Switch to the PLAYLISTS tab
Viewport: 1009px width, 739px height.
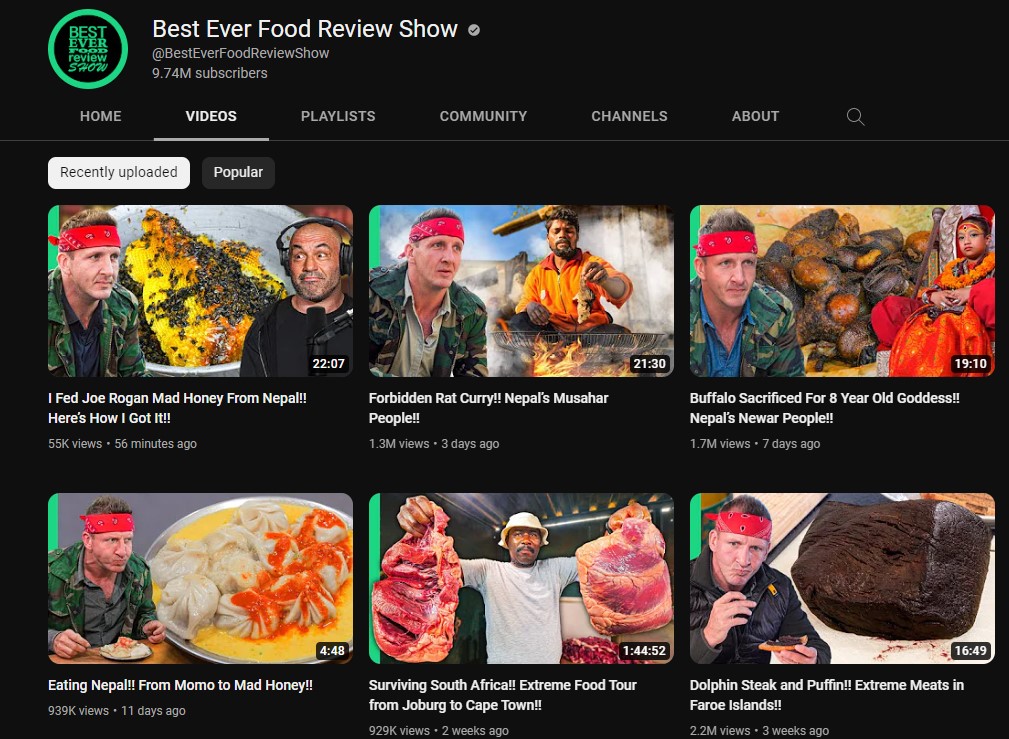click(338, 117)
